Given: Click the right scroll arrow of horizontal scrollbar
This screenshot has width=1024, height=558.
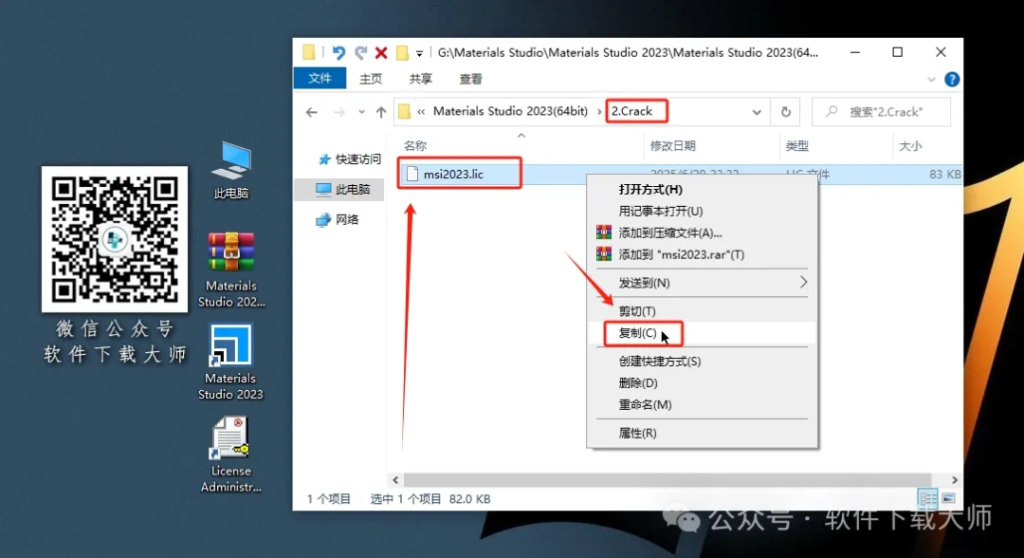Looking at the screenshot, I should [954, 480].
